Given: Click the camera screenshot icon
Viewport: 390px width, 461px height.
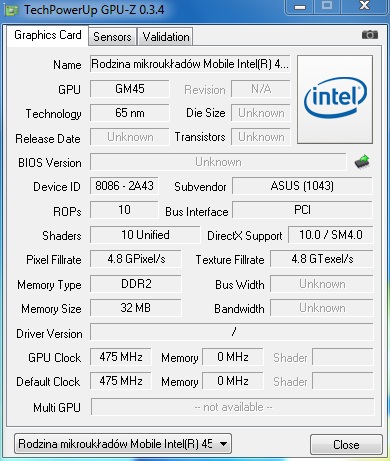Looking at the screenshot, I should tap(370, 34).
